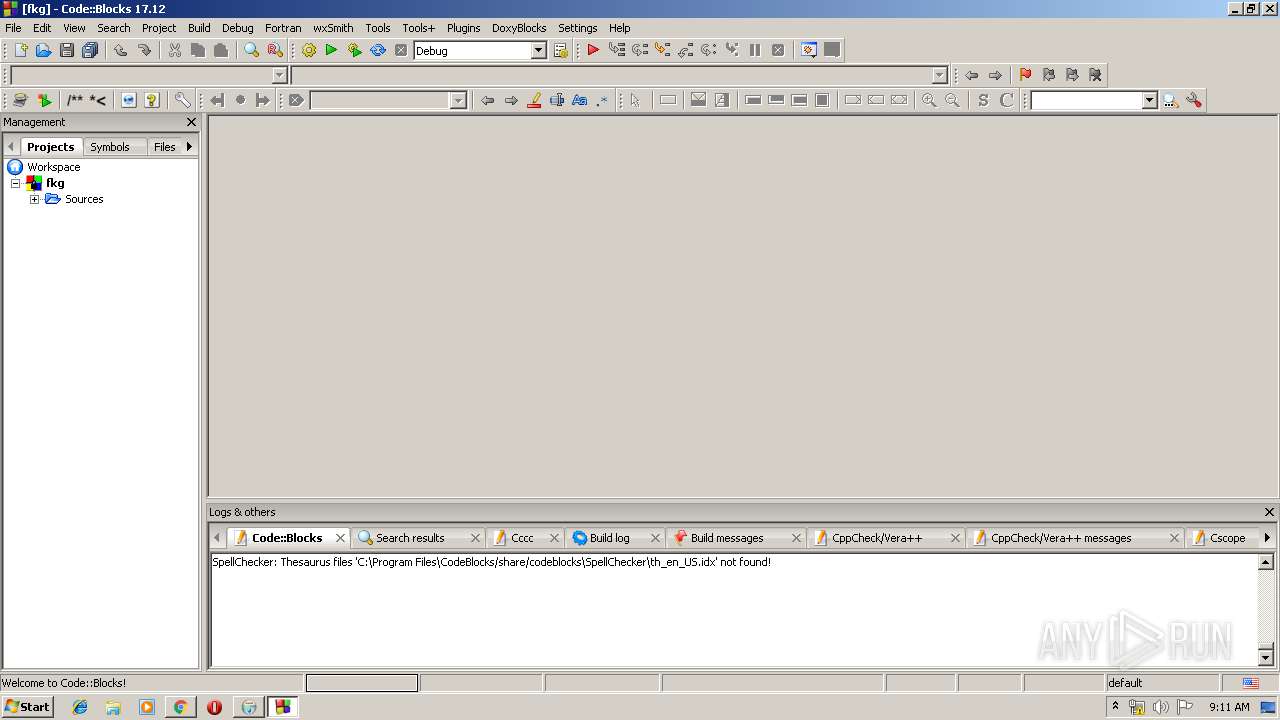
Task: Click the Highlight marker icon
Action: [534, 100]
